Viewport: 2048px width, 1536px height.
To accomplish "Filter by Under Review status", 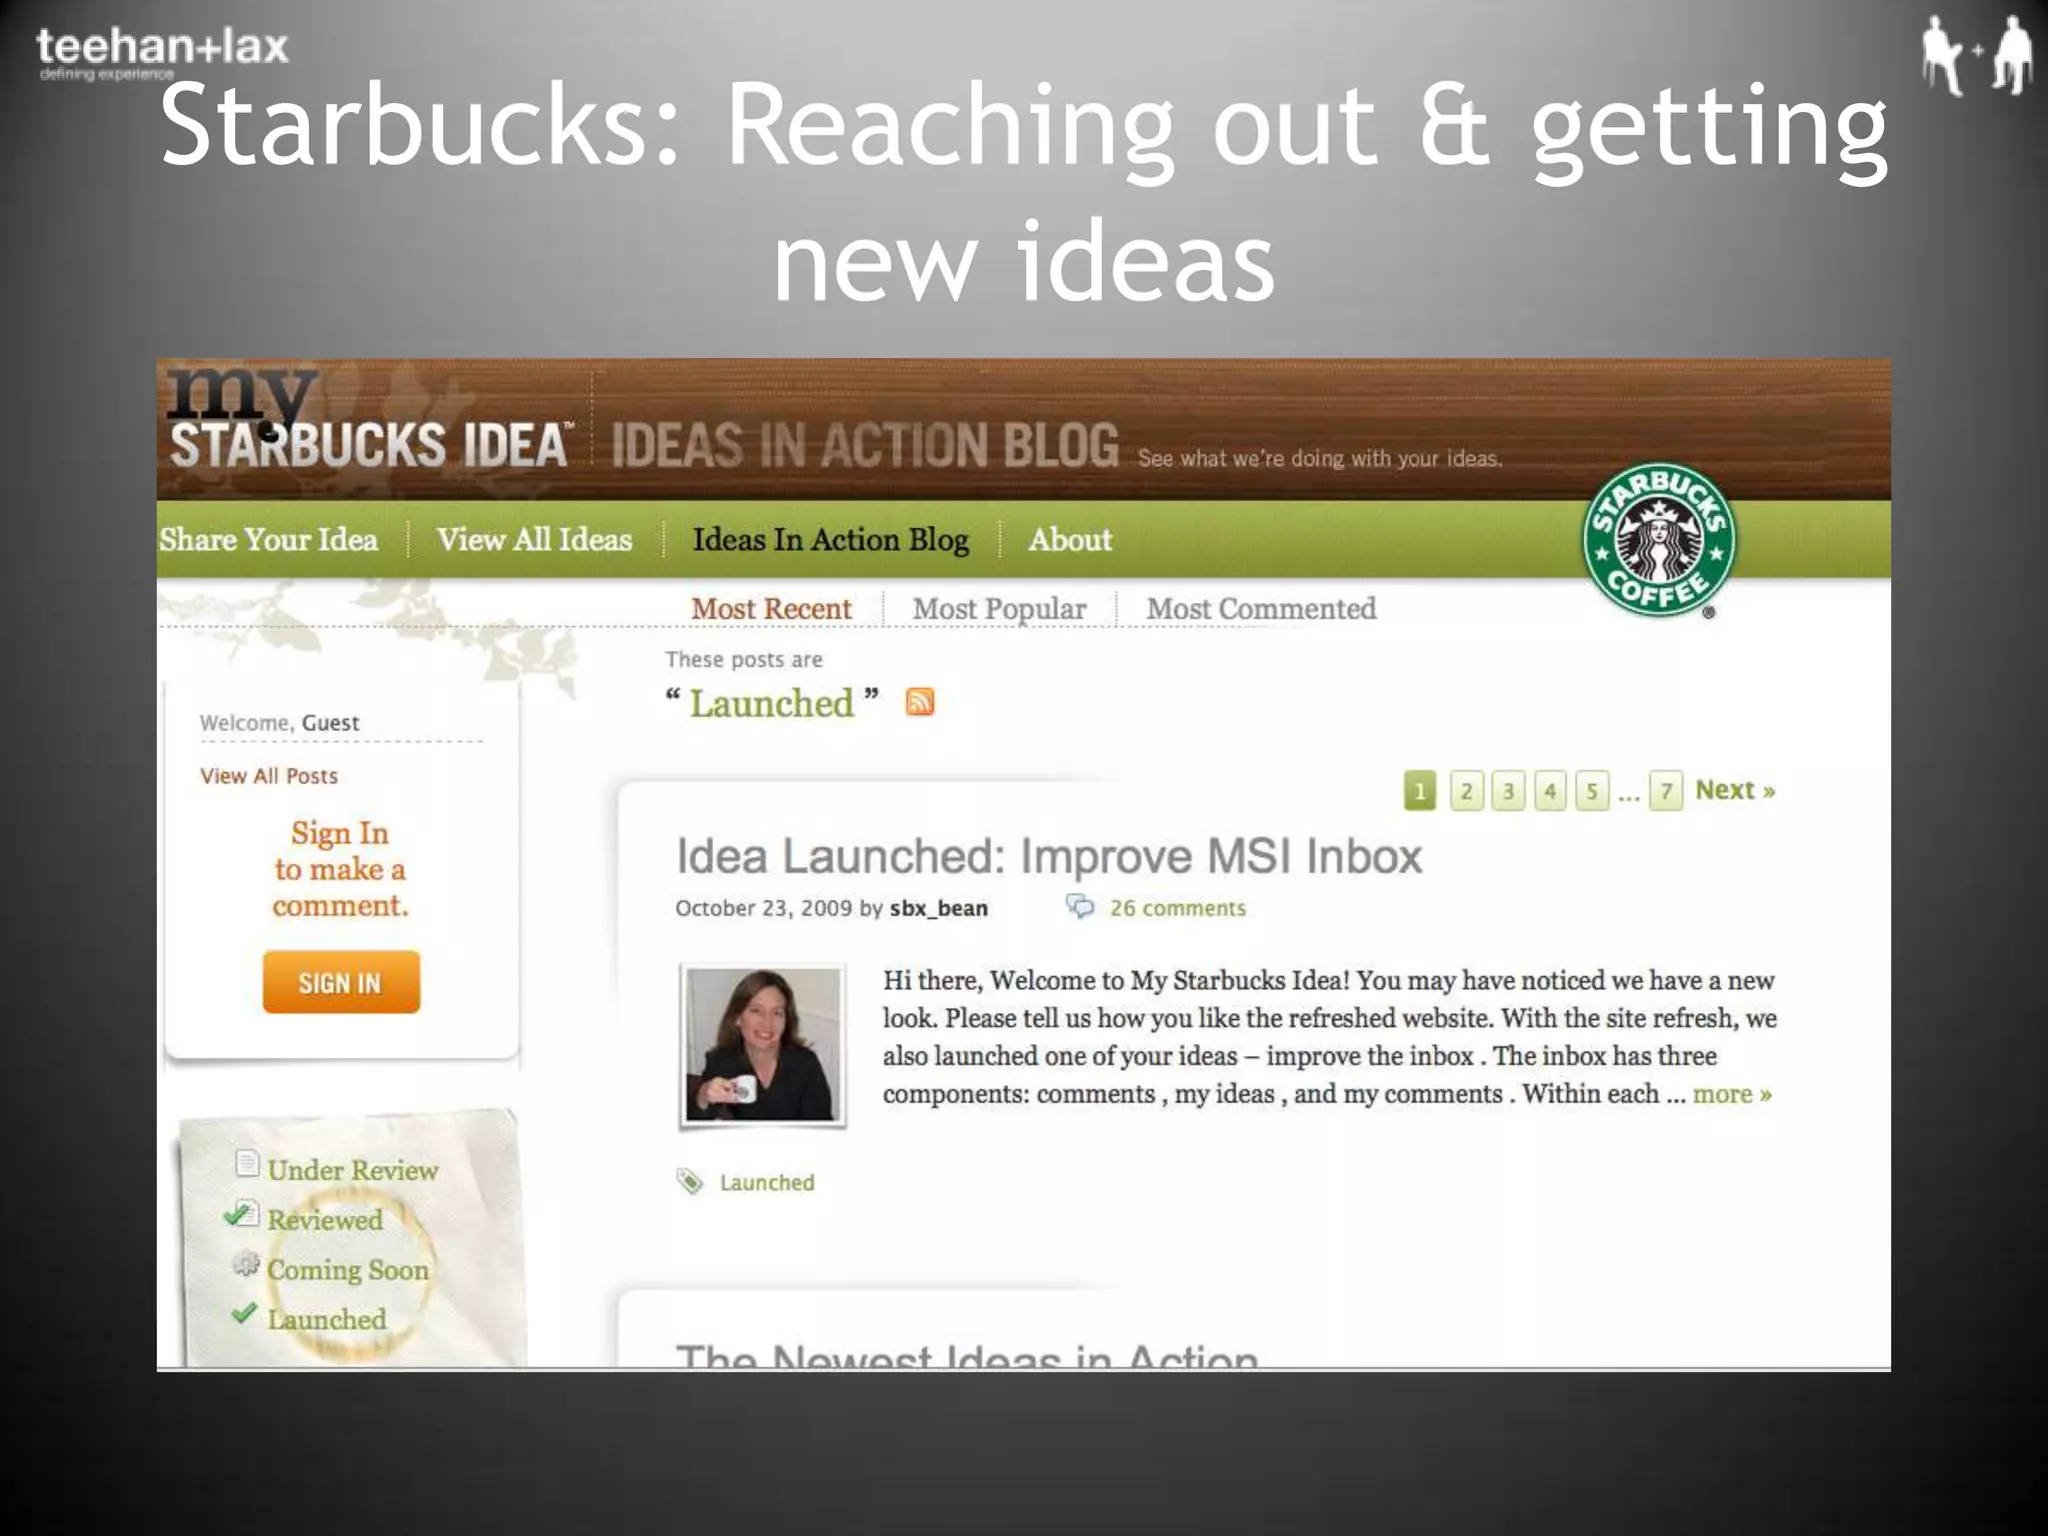I will [352, 1170].
